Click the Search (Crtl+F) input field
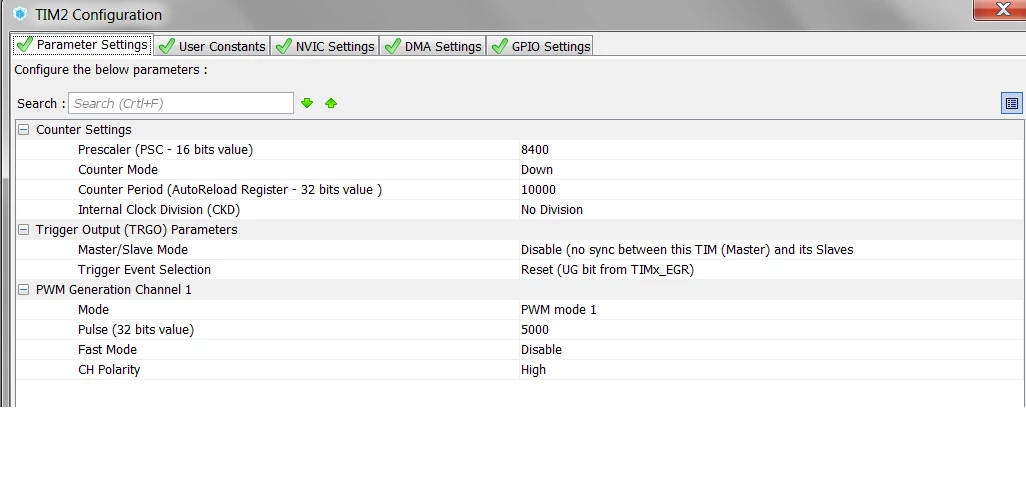The image size is (1026, 497). [181, 103]
